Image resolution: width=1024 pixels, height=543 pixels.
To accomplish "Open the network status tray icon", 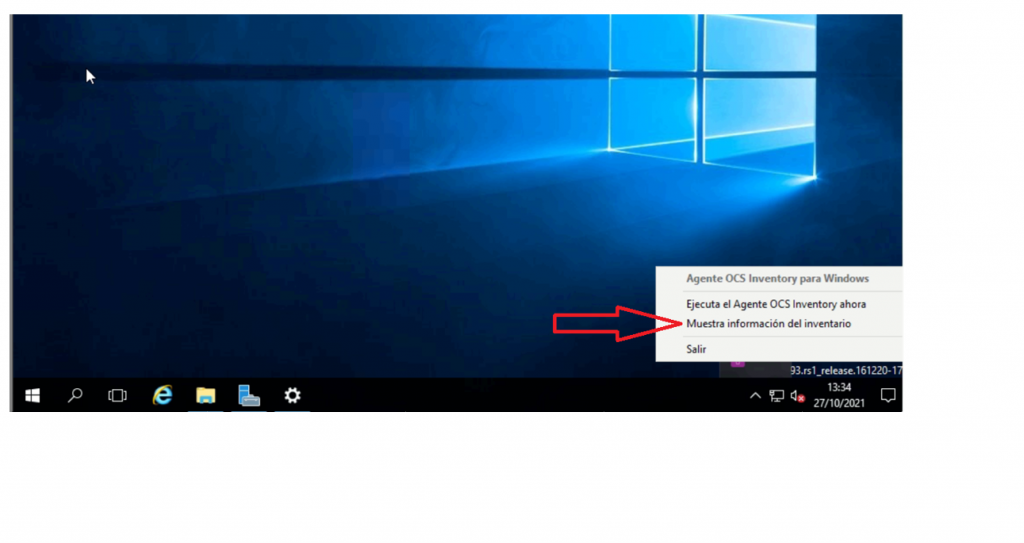I will (x=776, y=395).
